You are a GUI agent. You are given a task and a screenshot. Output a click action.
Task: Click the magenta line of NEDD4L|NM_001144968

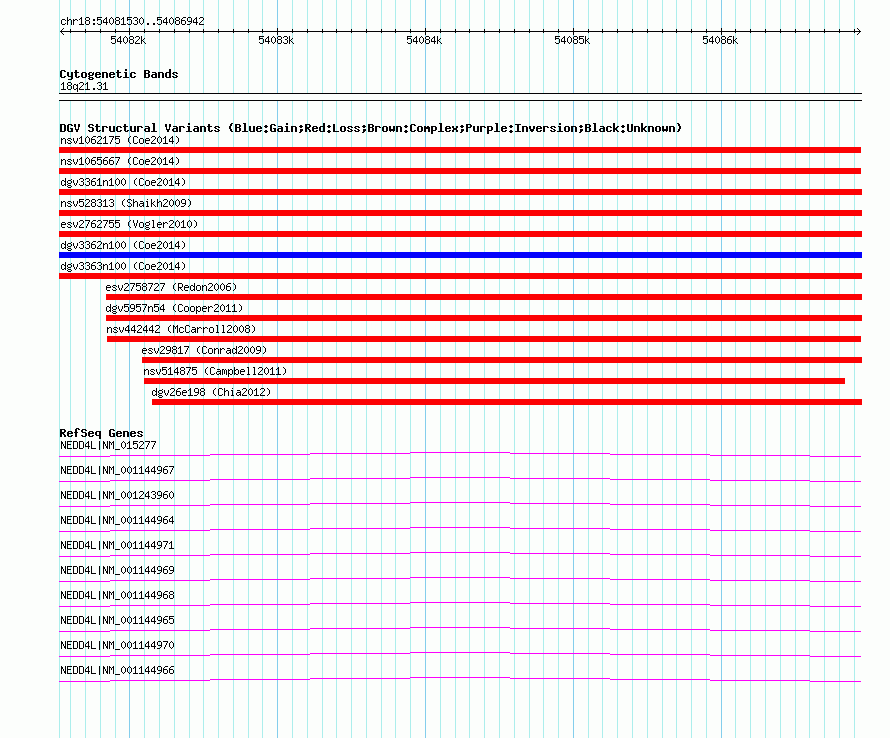coord(460,604)
